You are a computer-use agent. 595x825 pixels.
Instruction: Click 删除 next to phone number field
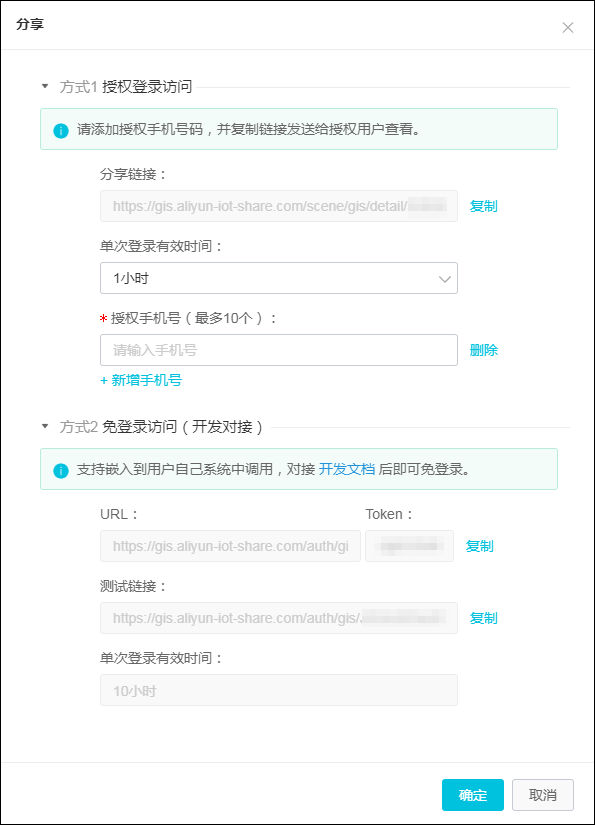click(x=483, y=350)
